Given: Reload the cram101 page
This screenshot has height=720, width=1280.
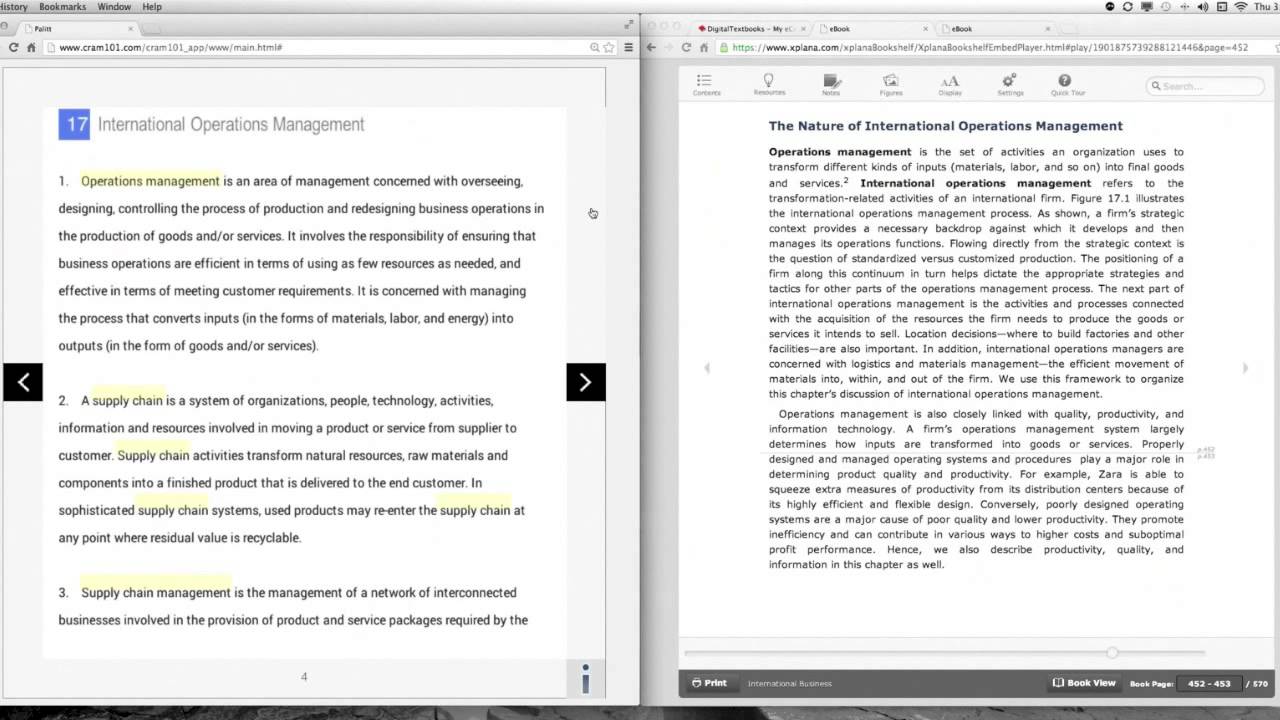Looking at the screenshot, I should pos(14,47).
